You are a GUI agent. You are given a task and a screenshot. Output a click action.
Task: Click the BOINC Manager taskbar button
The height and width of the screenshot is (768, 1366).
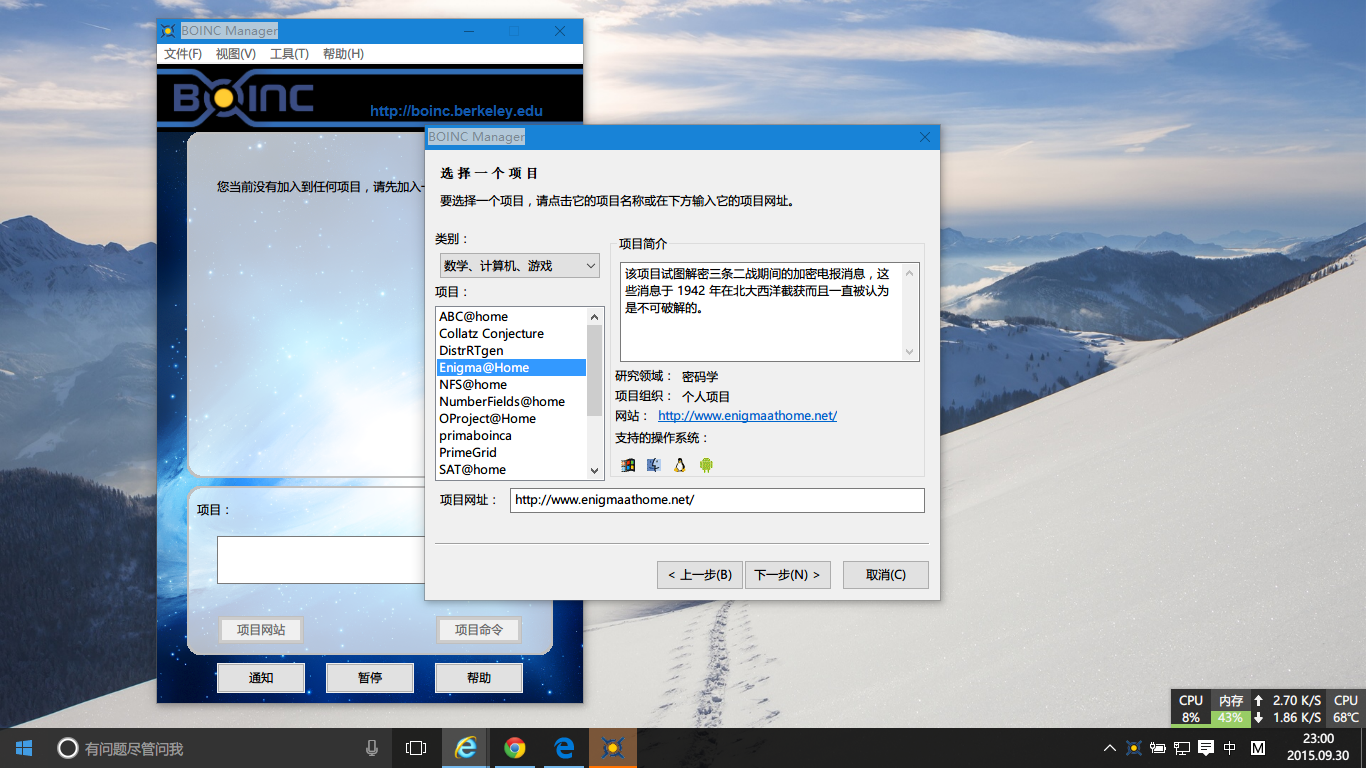coord(613,748)
